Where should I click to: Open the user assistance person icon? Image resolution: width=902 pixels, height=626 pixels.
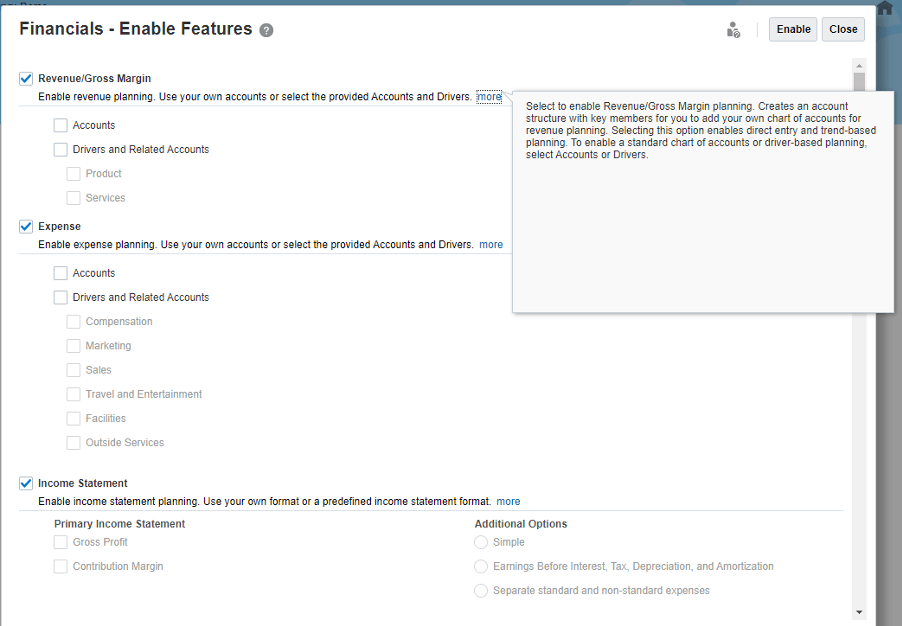click(x=733, y=30)
